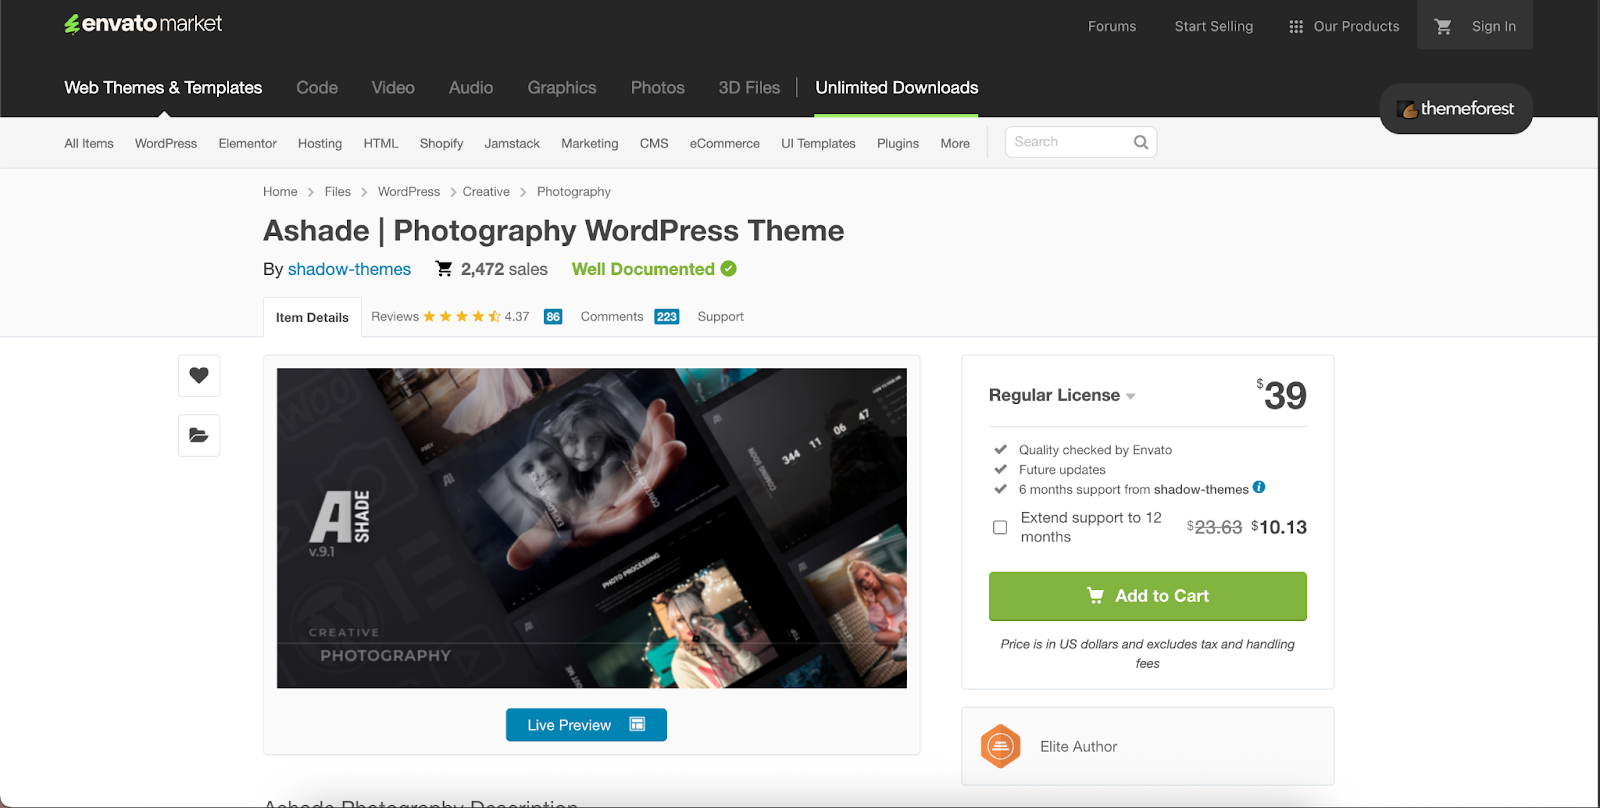This screenshot has height=808, width=1600.
Task: Switch to the Reviews tab
Action: (395, 317)
